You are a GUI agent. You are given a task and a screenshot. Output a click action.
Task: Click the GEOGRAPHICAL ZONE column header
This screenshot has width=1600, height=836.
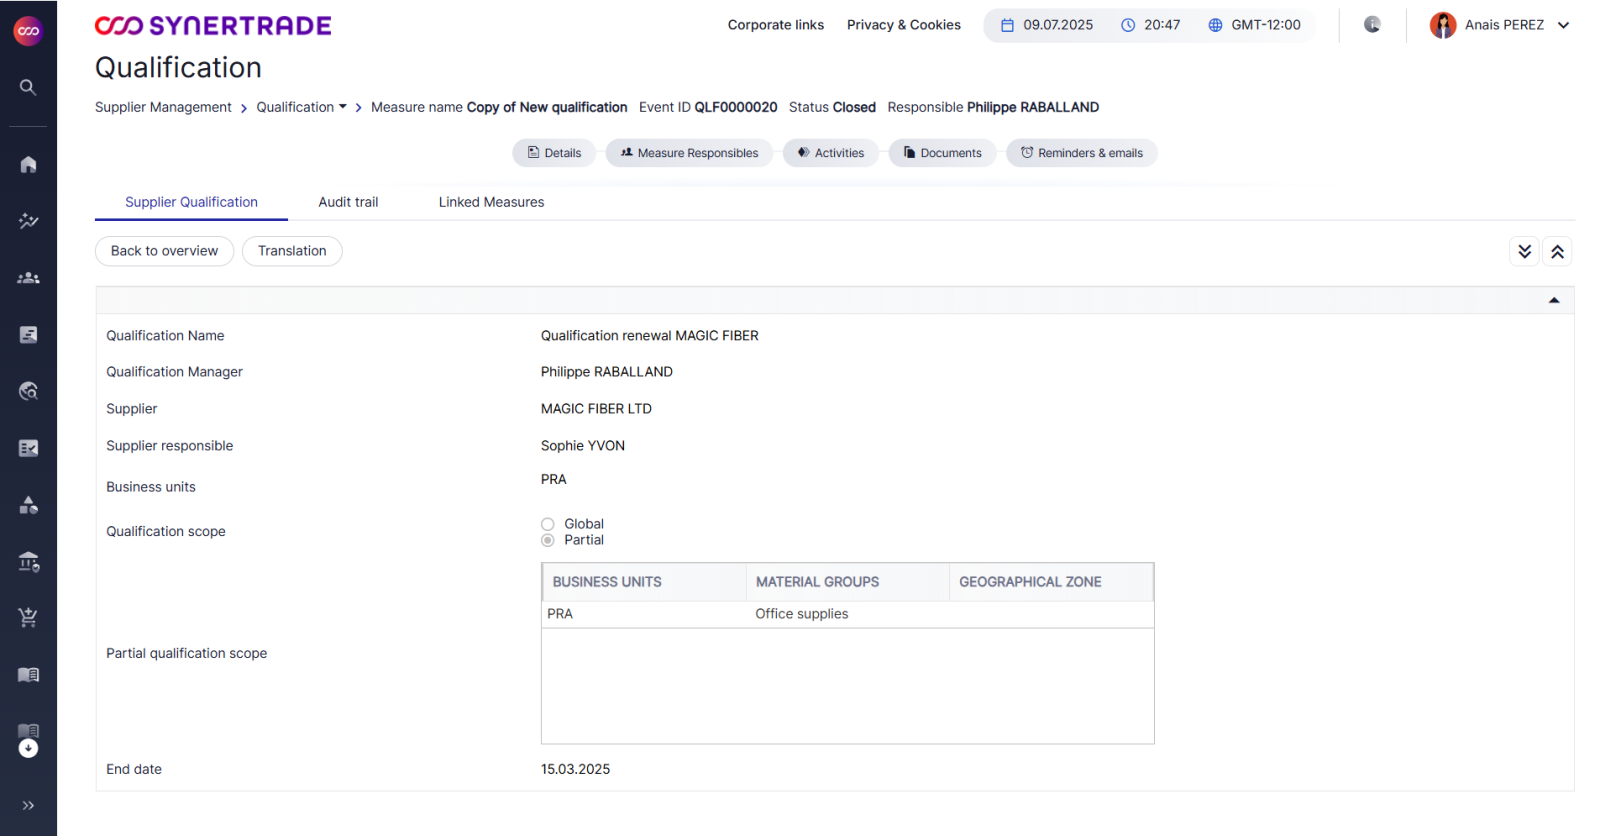coord(1051,582)
